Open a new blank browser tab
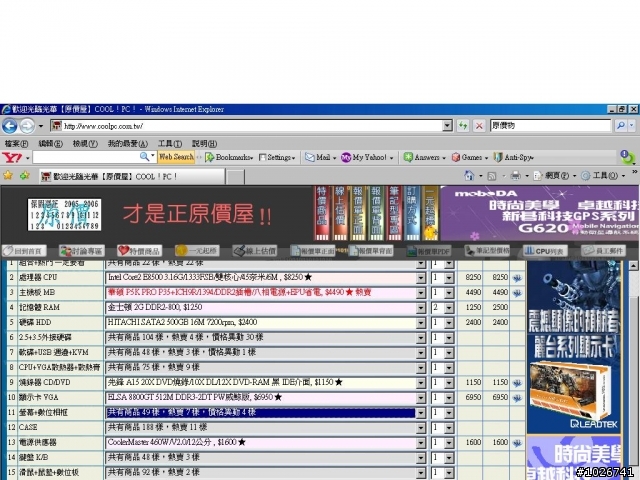The image size is (640, 480). tap(235, 177)
